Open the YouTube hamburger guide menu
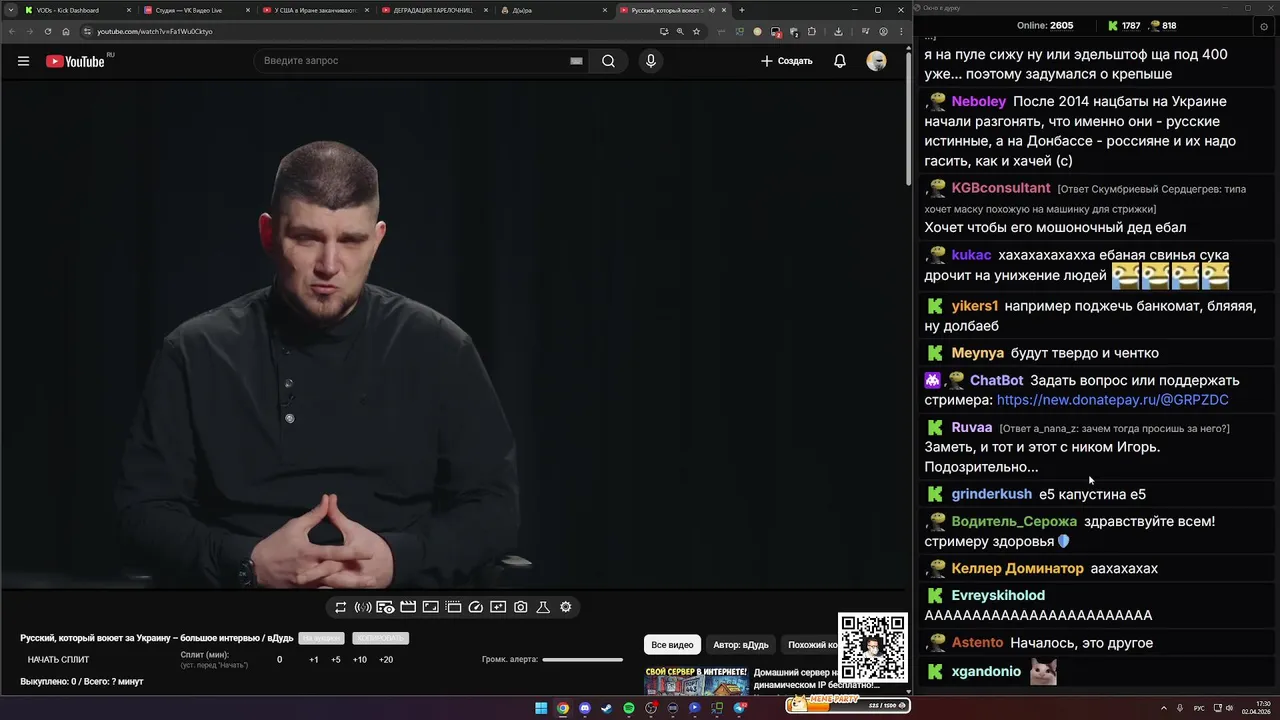The width and height of the screenshot is (1280, 720). [23, 61]
